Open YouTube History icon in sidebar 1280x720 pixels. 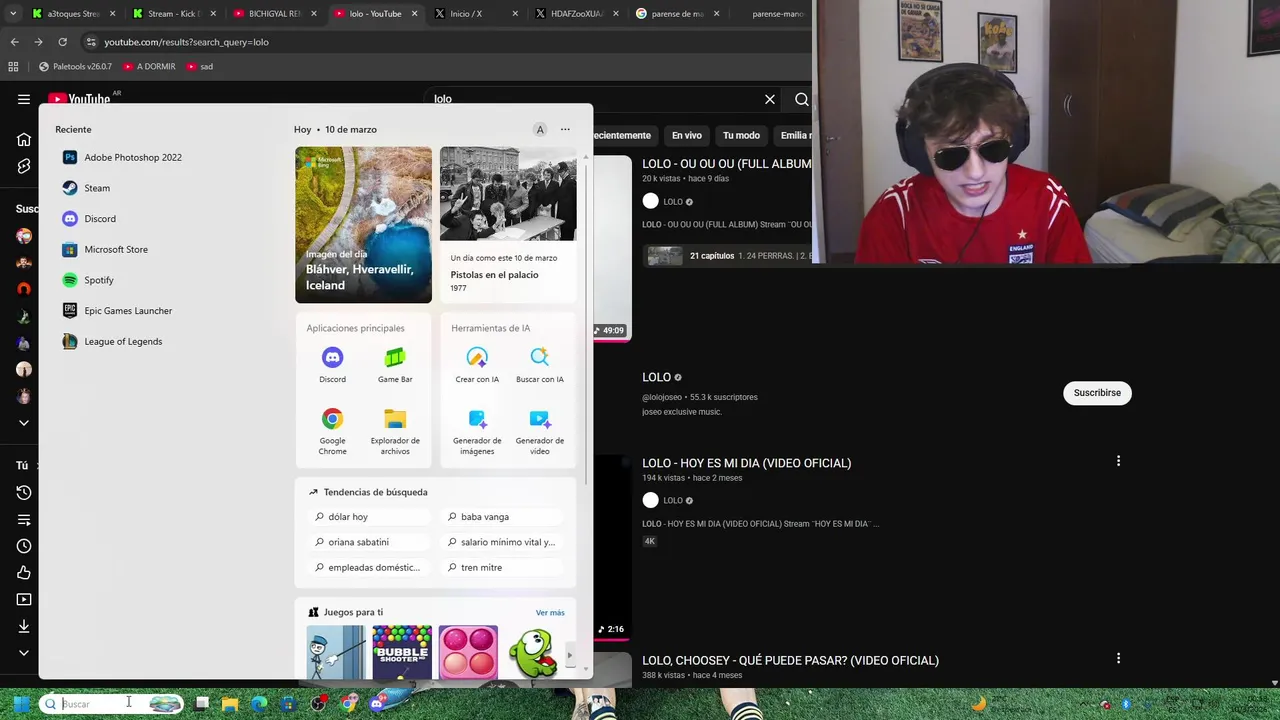coord(24,493)
